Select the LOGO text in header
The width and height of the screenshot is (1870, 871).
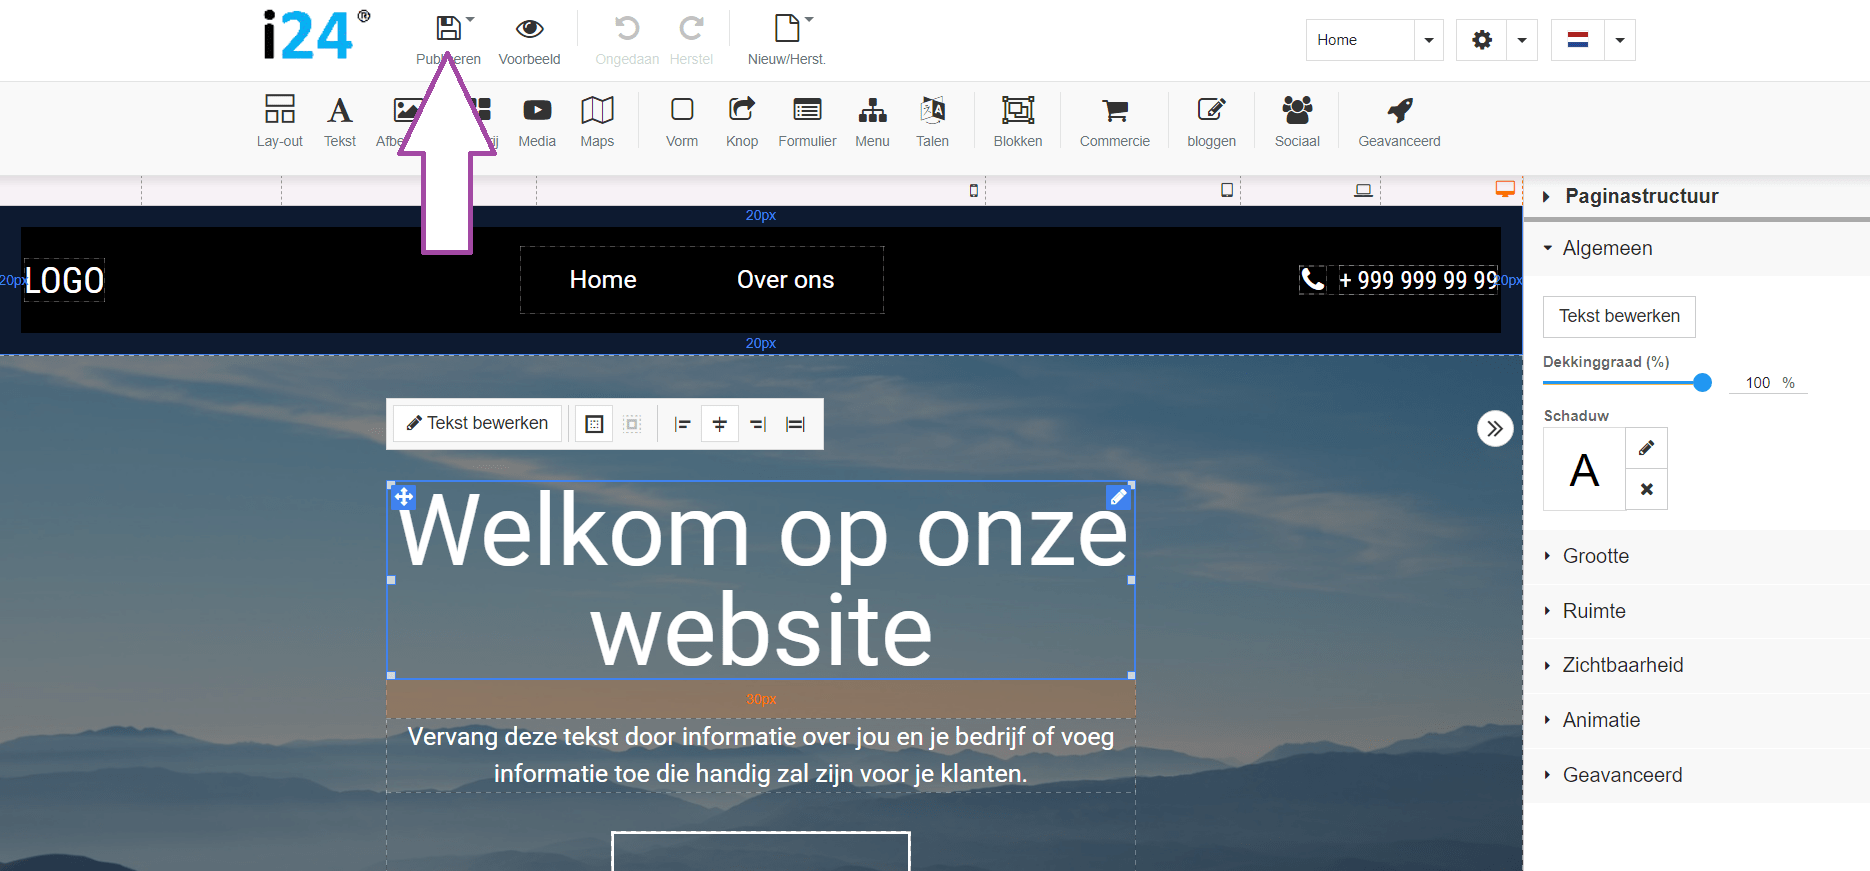click(x=64, y=280)
